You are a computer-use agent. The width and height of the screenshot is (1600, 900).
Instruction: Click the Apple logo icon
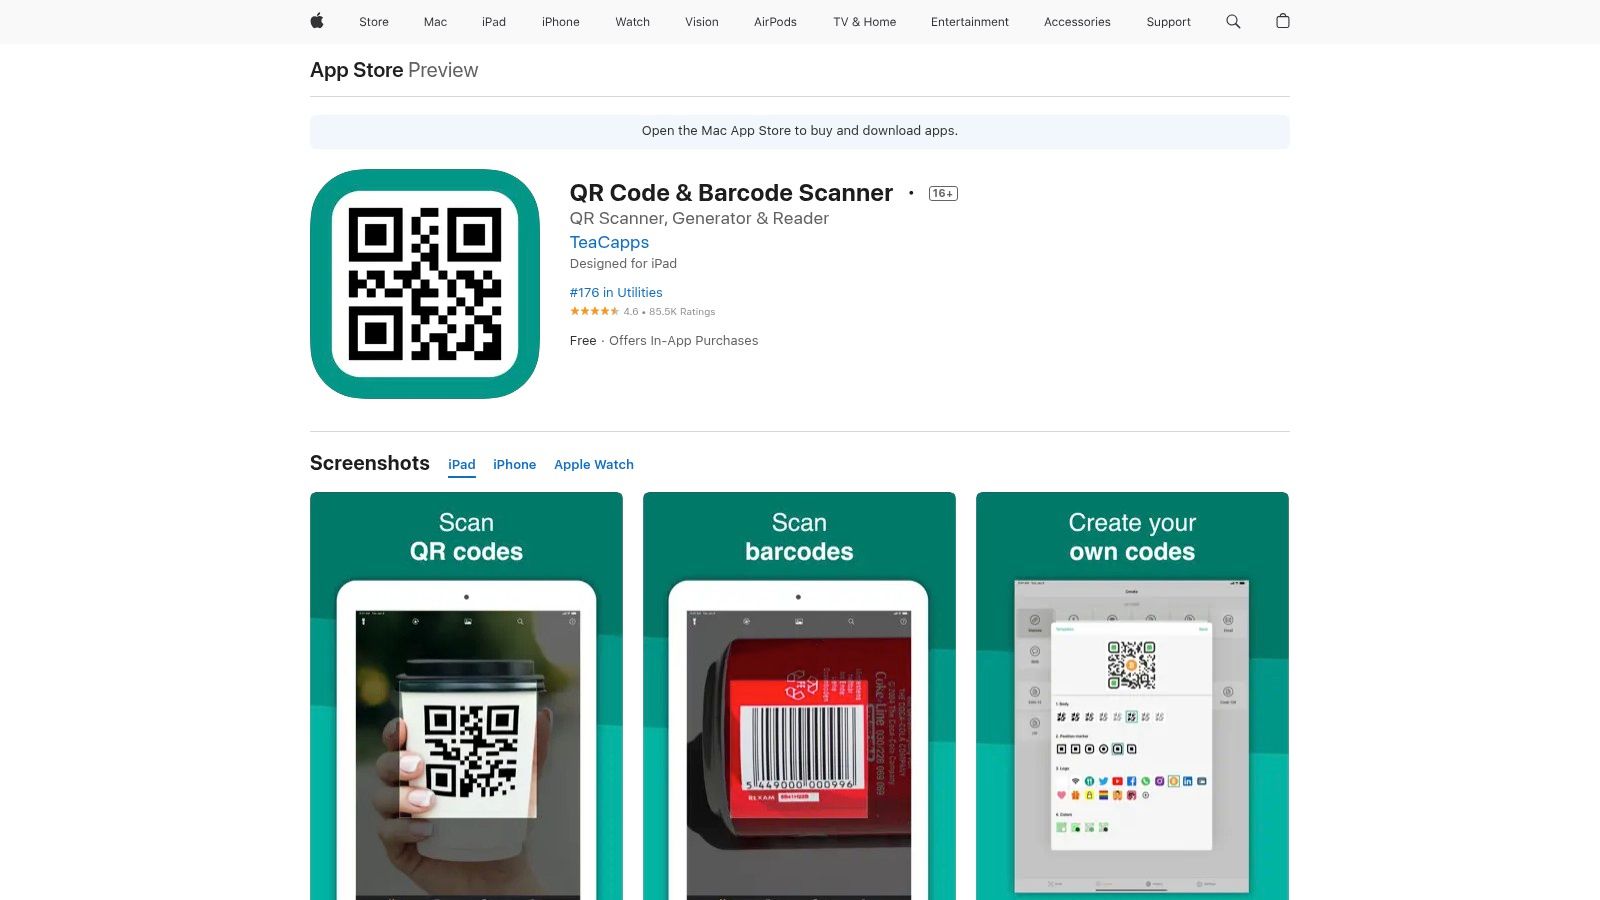point(316,21)
